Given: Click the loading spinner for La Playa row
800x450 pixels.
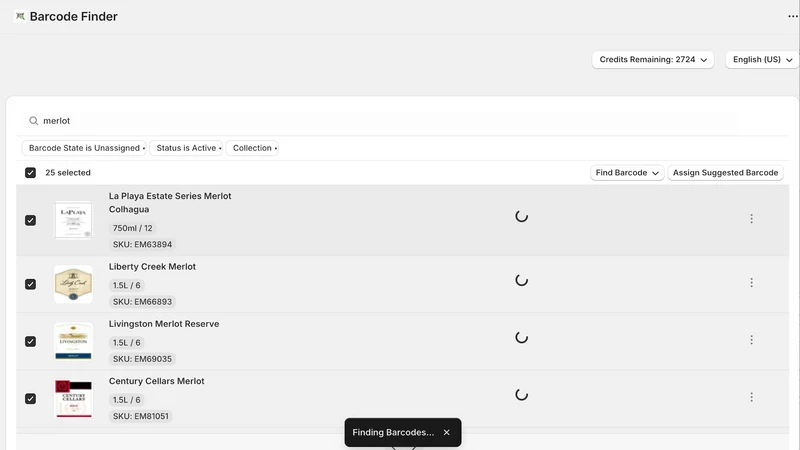Looking at the screenshot, I should click(521, 216).
